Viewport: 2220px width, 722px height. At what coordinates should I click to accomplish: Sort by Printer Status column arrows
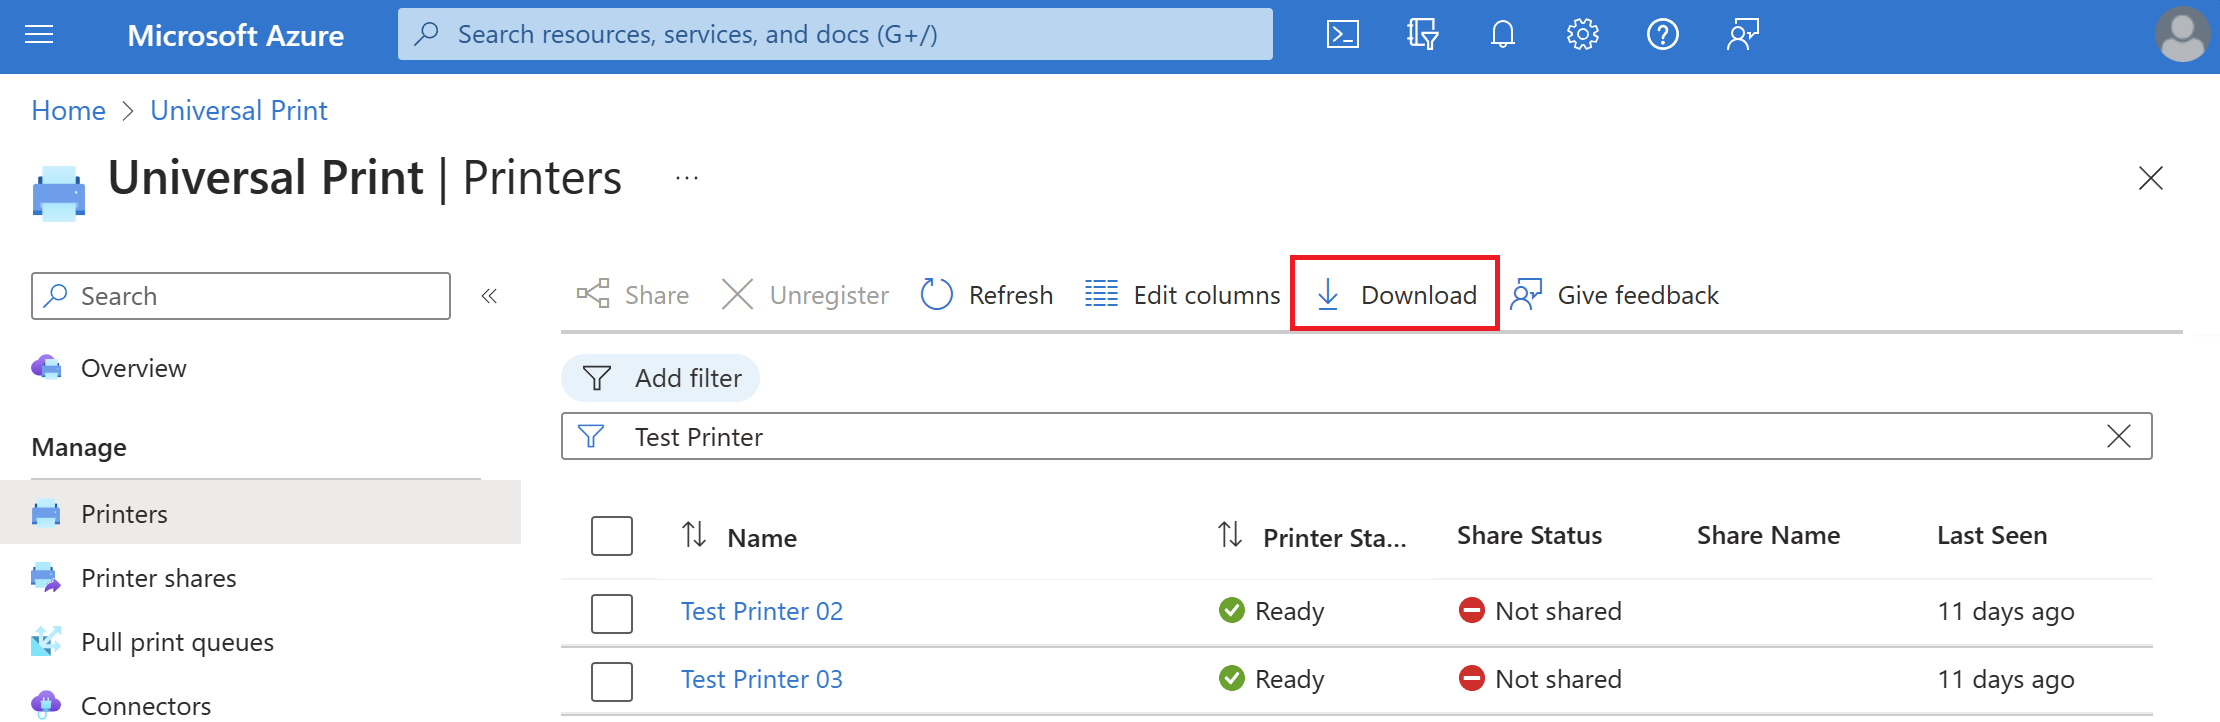pyautogui.click(x=1230, y=535)
